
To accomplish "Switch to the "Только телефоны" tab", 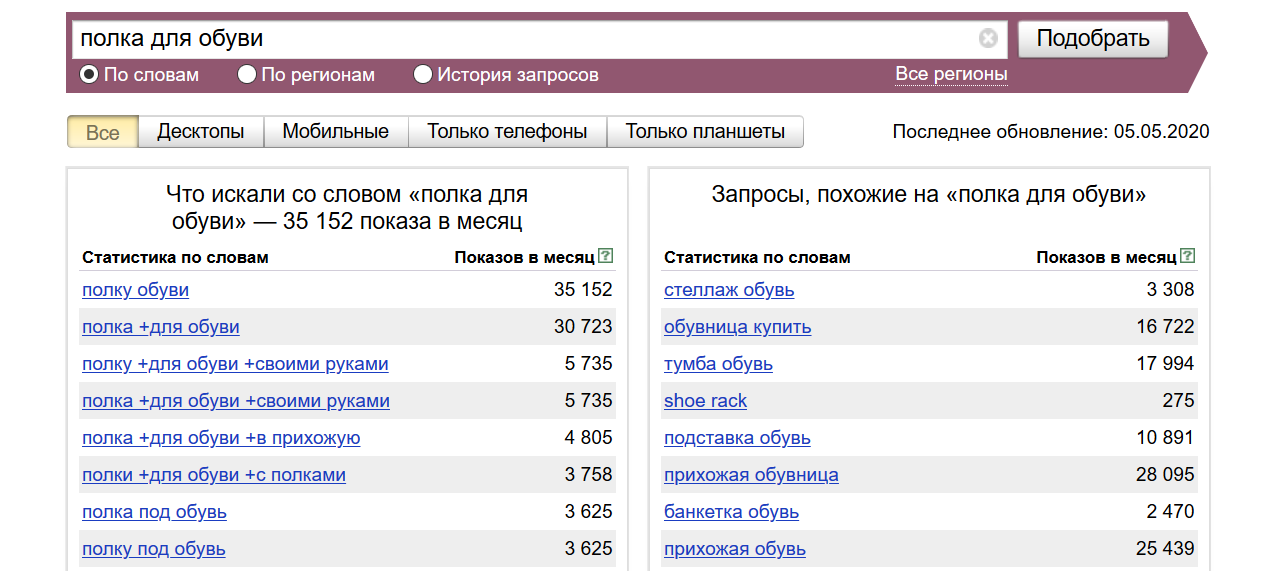I will [507, 132].
